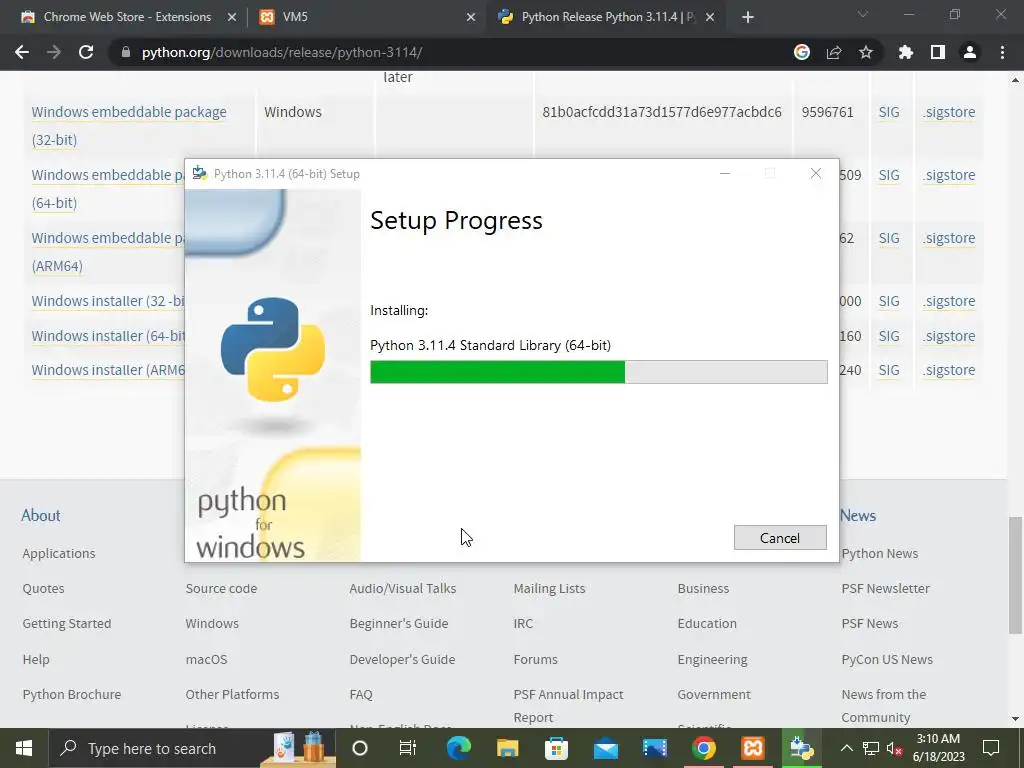Screen dimensions: 1024x768
Task: Open Beginner's Guide footer link
Action: [x=399, y=623]
